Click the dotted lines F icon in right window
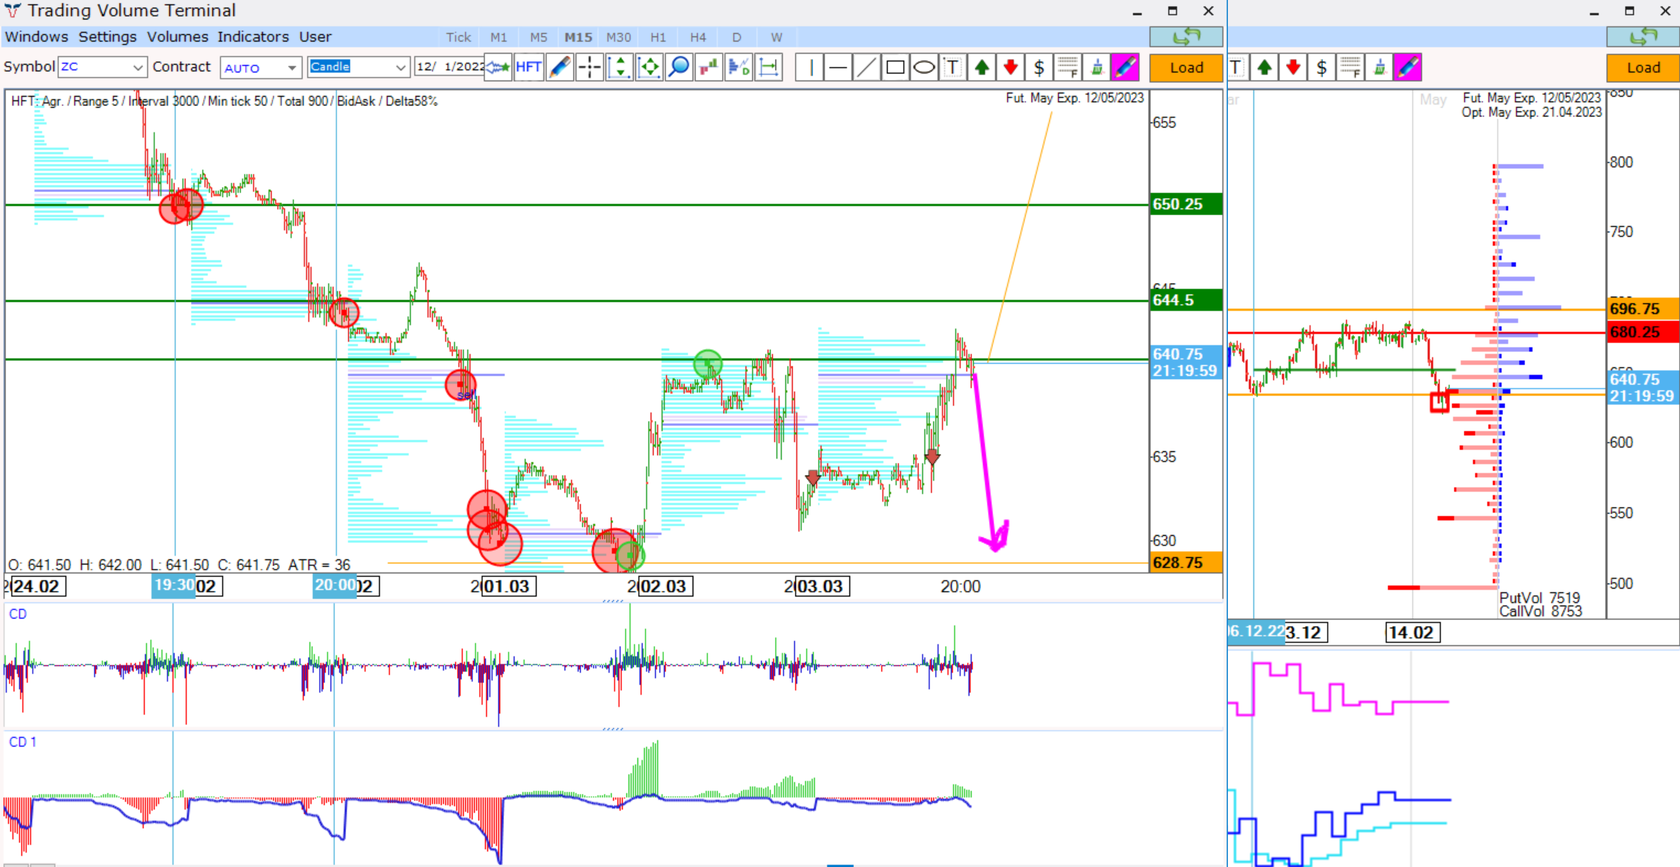The height and width of the screenshot is (867, 1680). [x=1351, y=67]
